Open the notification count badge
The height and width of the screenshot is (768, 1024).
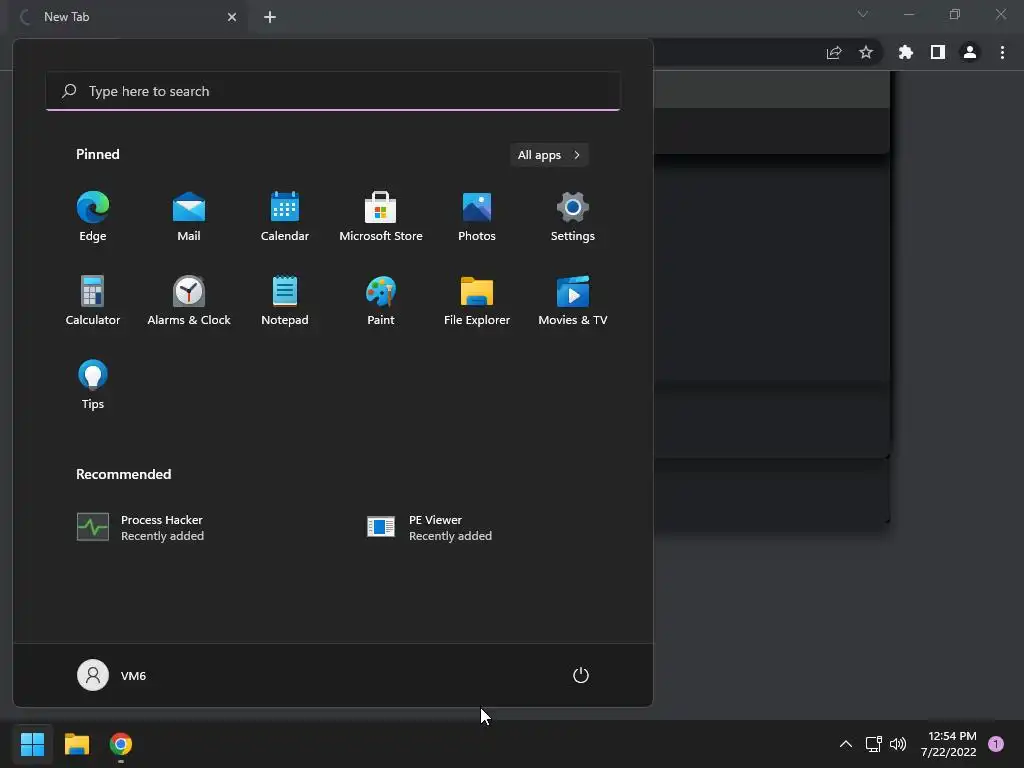tap(996, 744)
